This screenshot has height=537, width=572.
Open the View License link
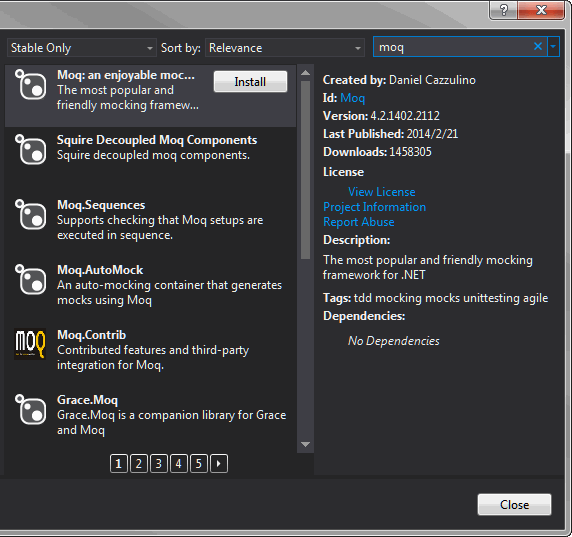382,192
